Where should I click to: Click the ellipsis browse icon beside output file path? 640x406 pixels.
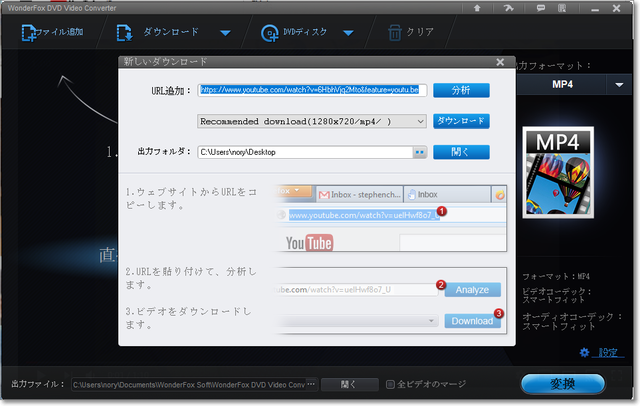point(311,384)
